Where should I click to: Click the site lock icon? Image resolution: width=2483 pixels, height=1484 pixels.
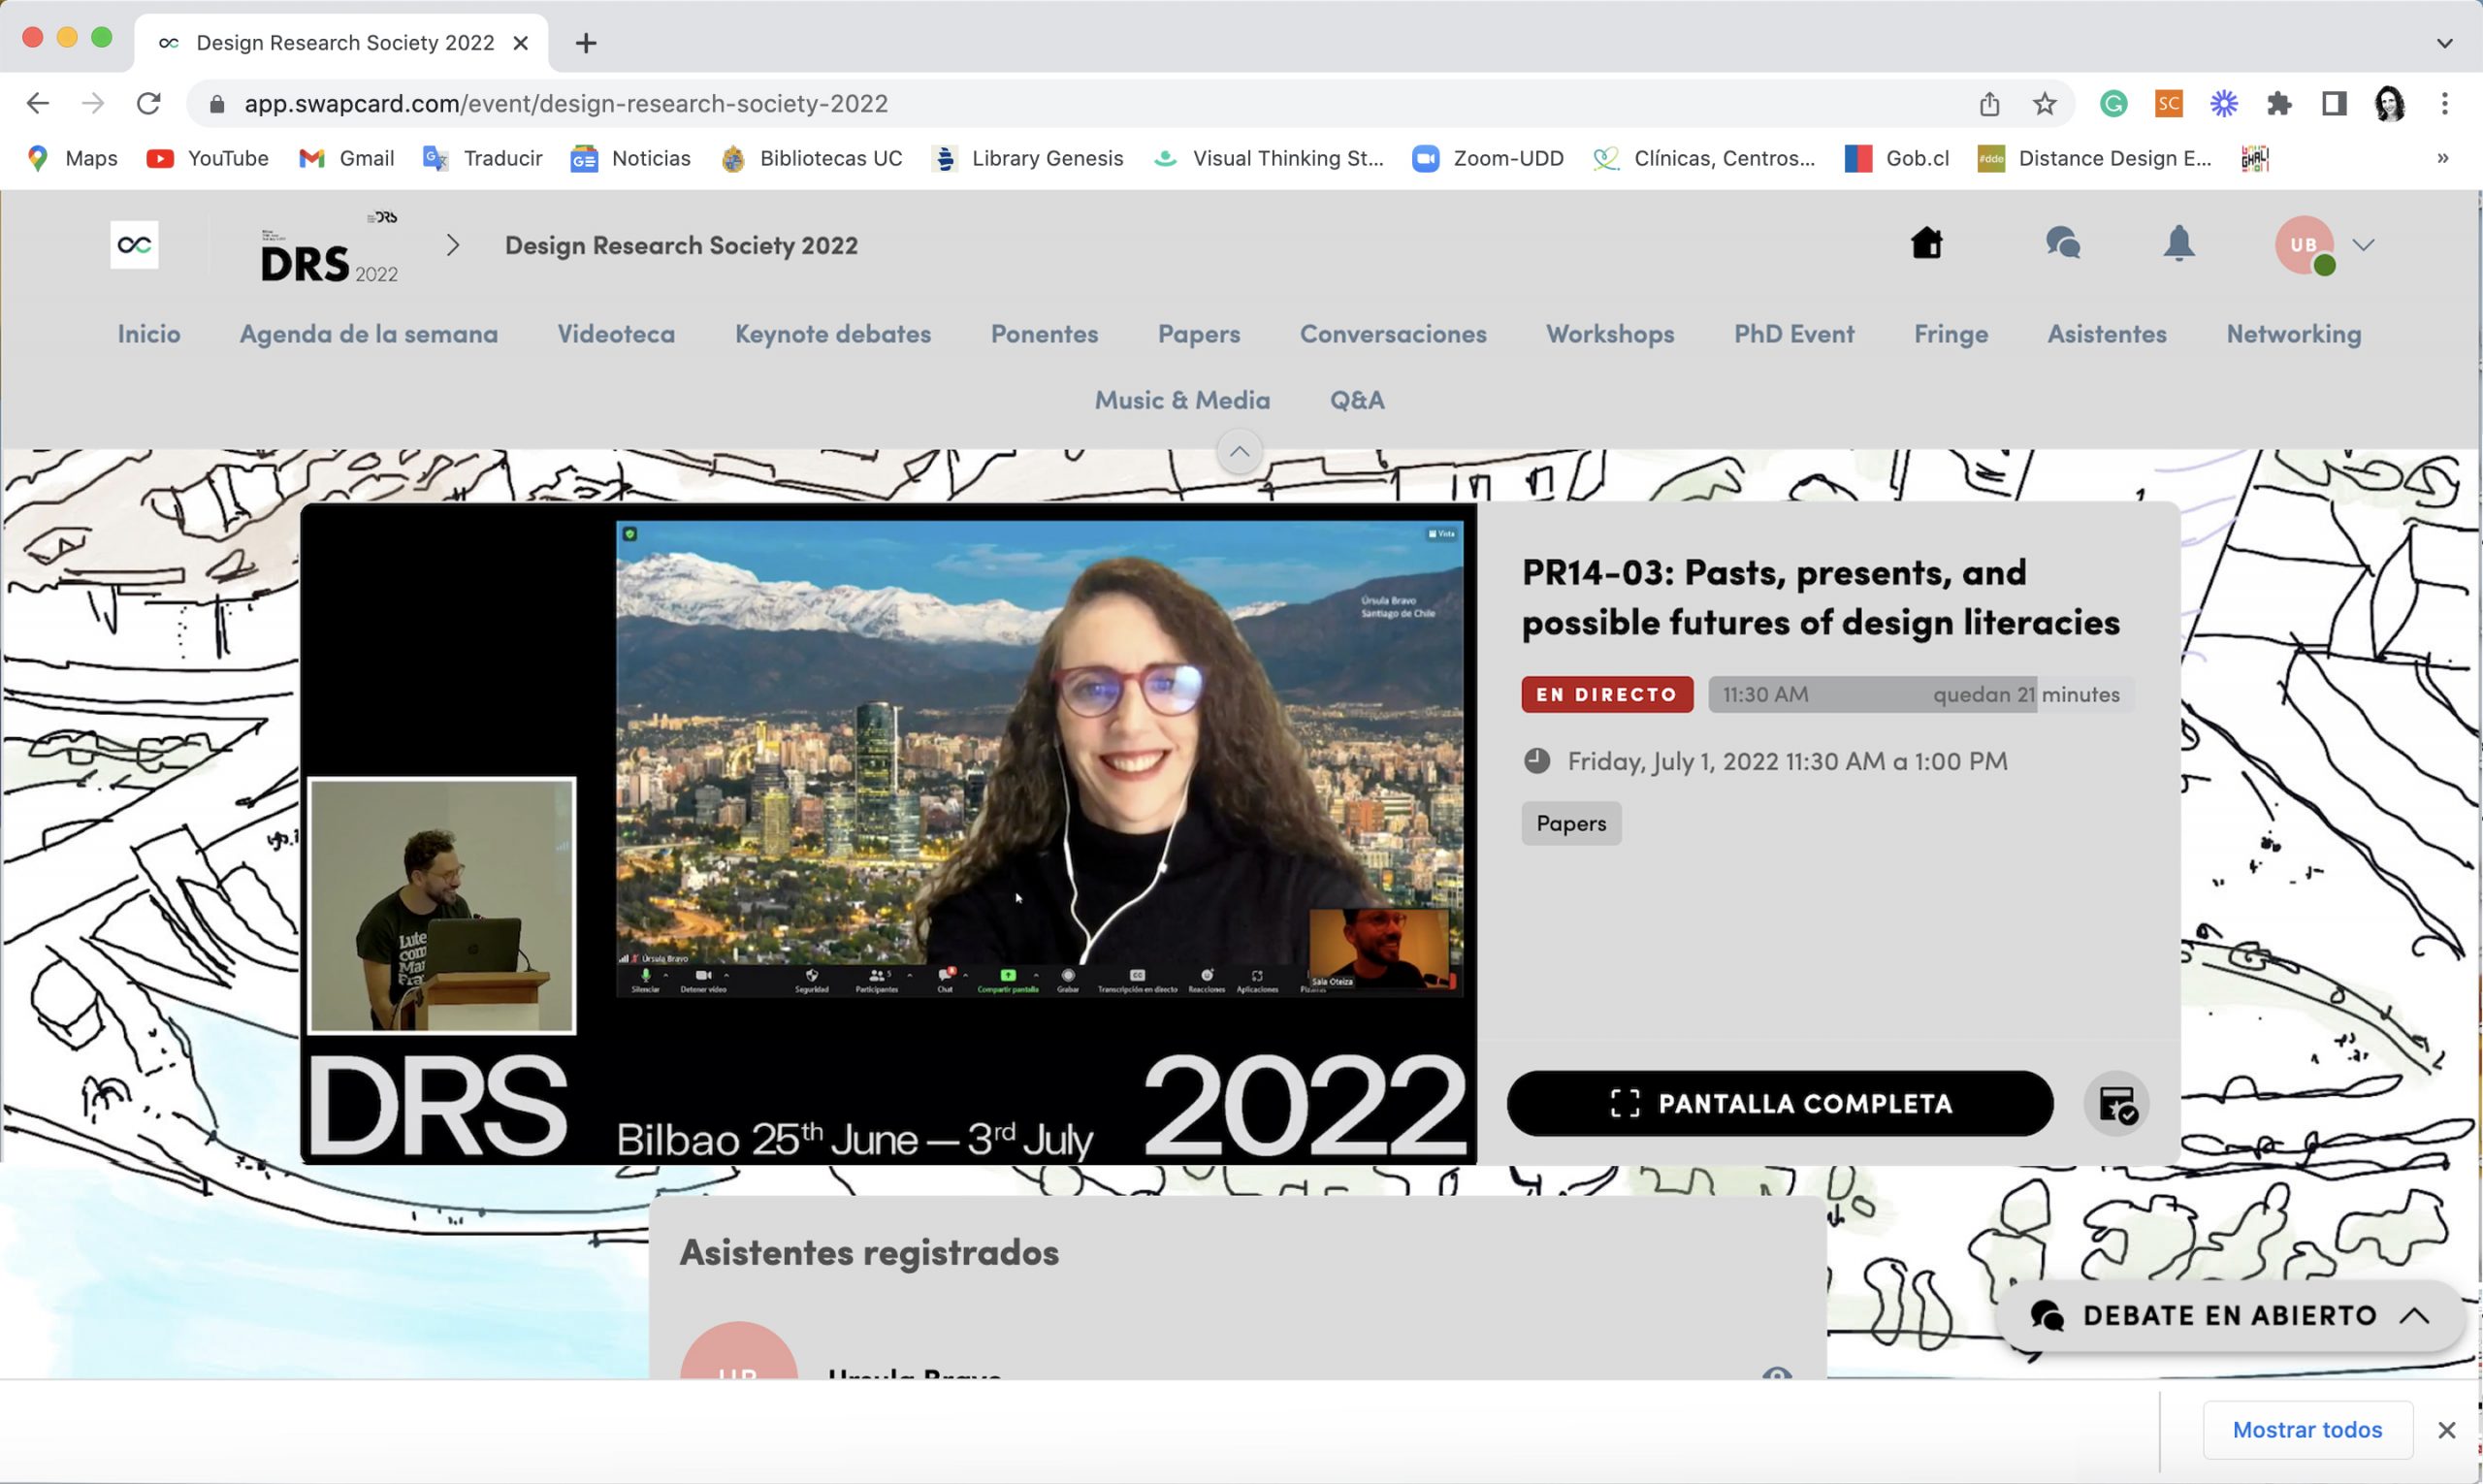[216, 104]
